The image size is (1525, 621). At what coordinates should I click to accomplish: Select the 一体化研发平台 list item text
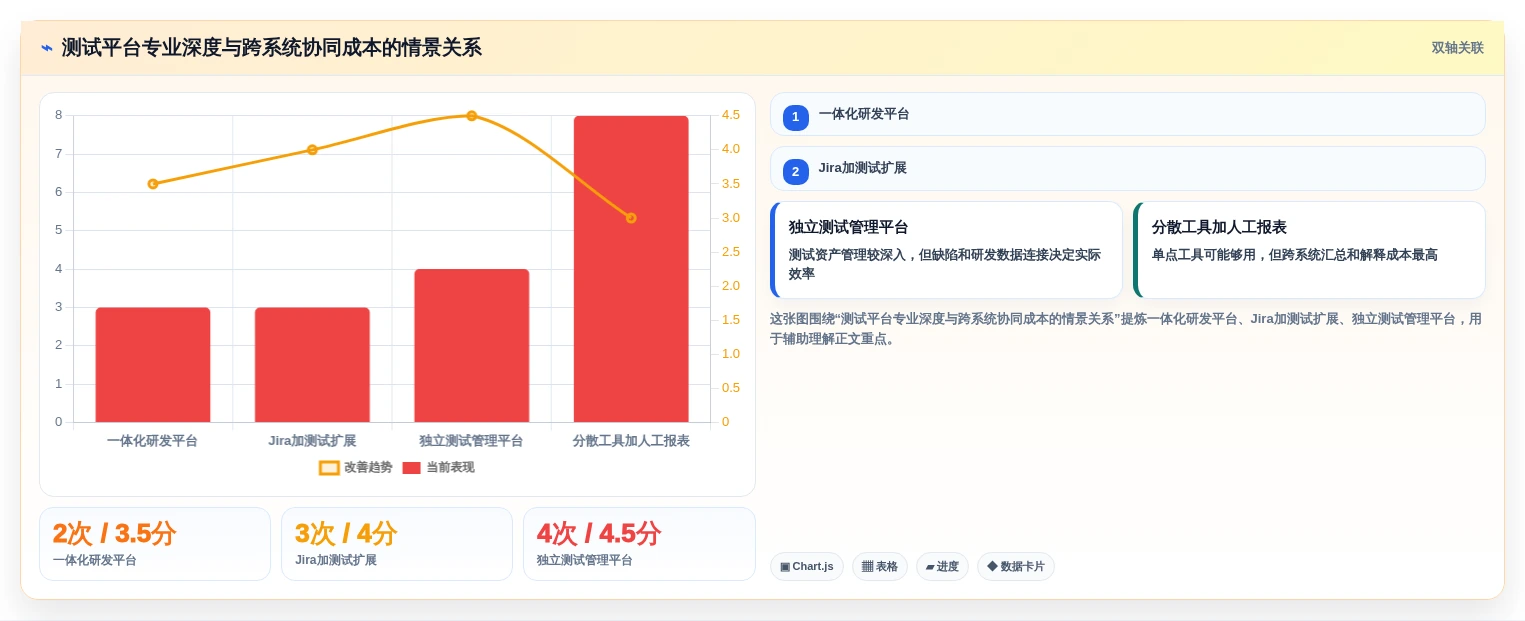point(864,114)
